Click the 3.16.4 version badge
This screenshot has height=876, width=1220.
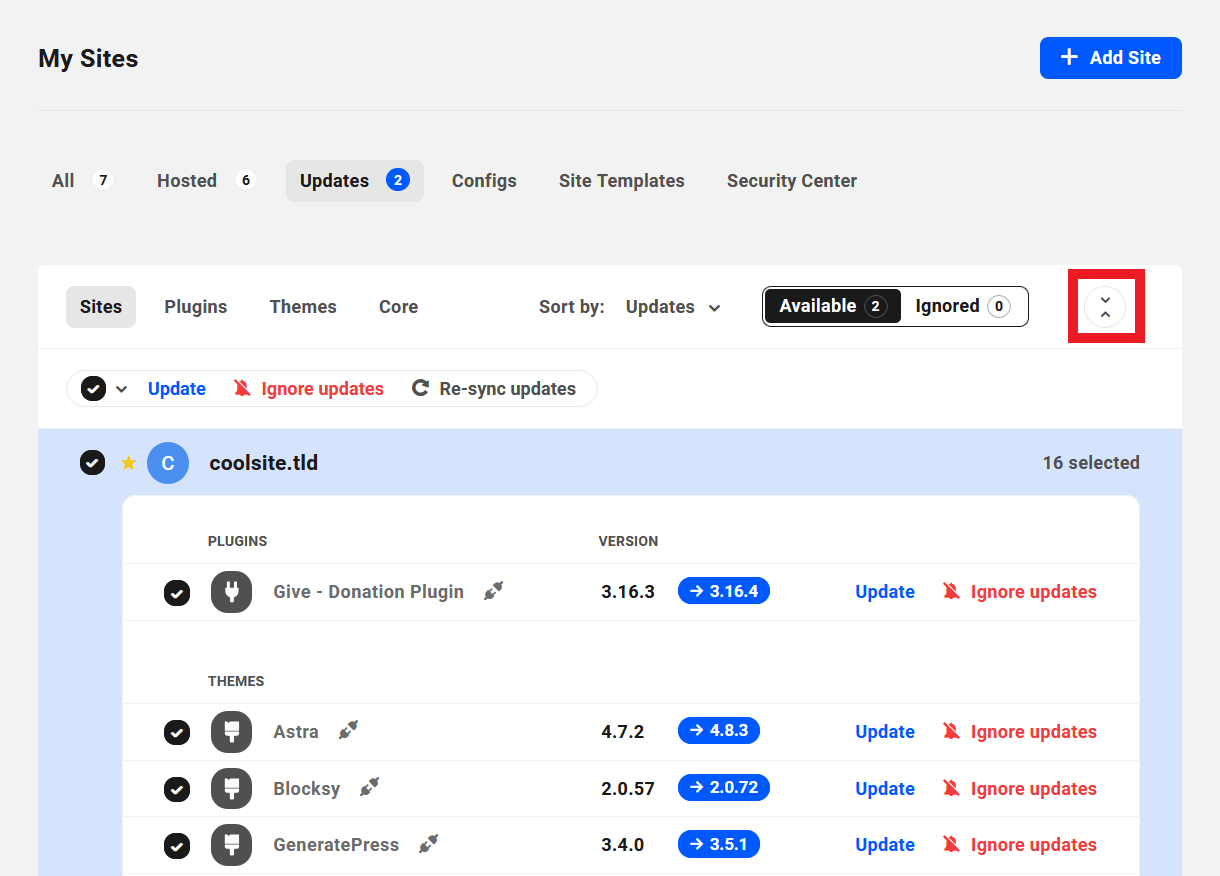(x=724, y=591)
